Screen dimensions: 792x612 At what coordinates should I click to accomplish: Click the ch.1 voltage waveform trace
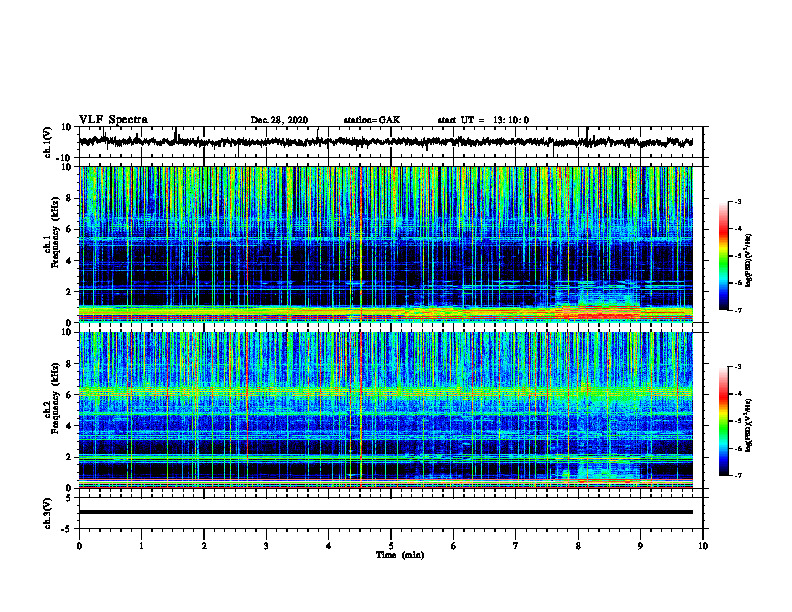386,142
